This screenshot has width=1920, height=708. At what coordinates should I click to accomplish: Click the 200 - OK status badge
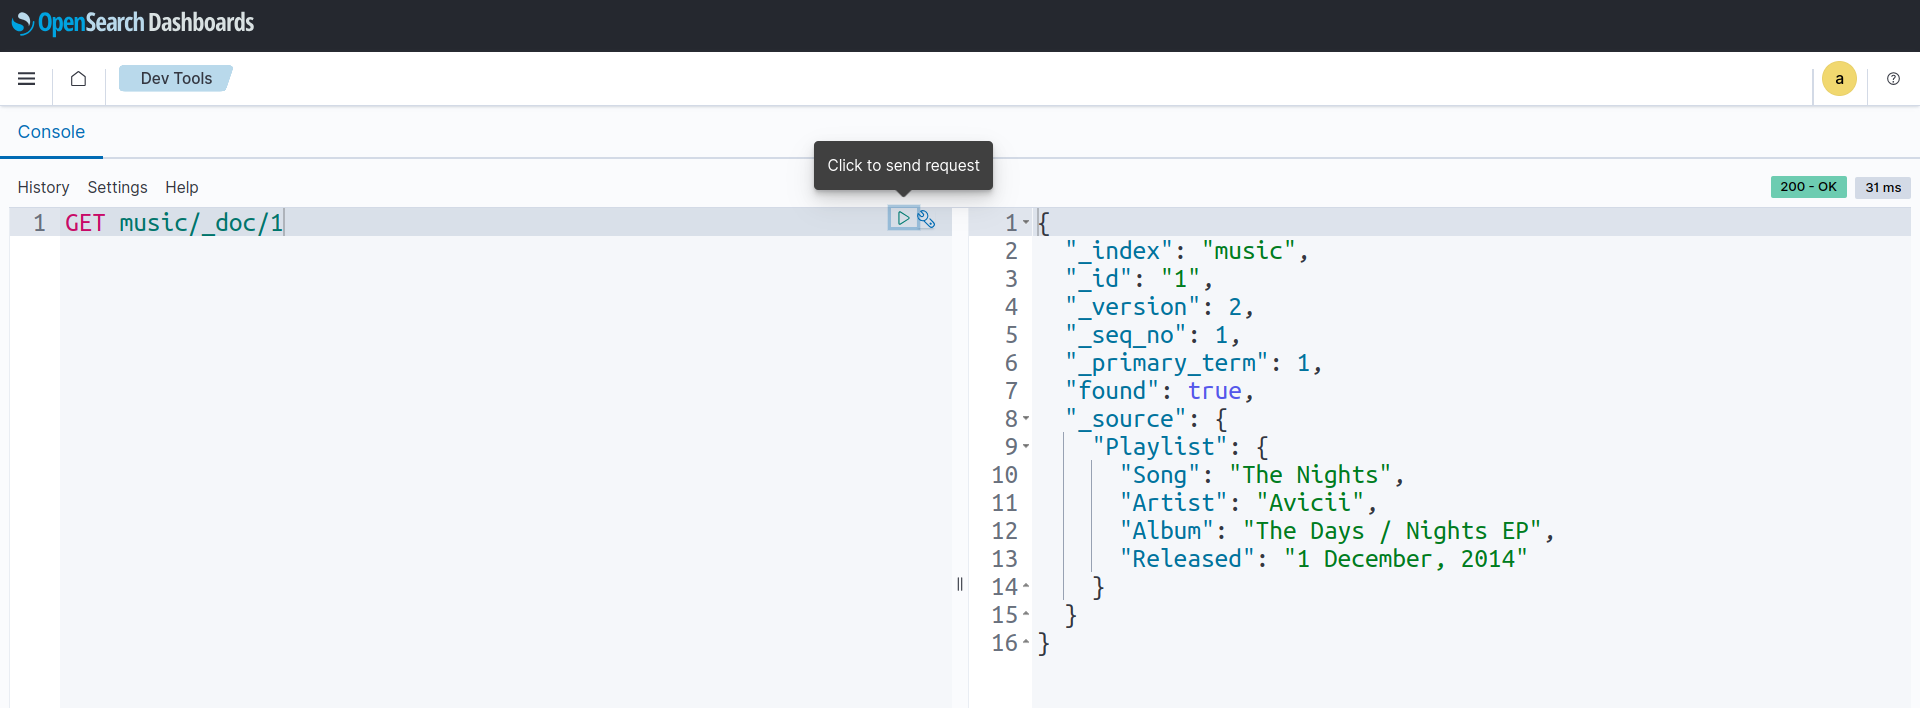click(1808, 187)
